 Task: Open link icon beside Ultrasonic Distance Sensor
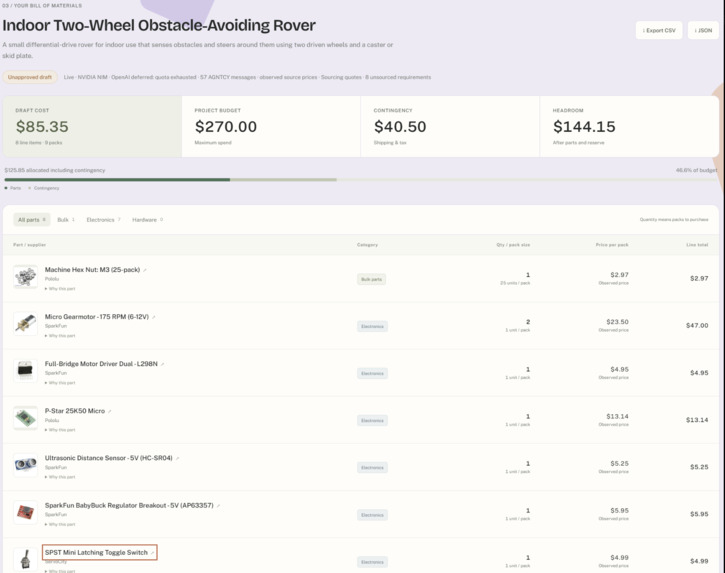[x=177, y=459]
